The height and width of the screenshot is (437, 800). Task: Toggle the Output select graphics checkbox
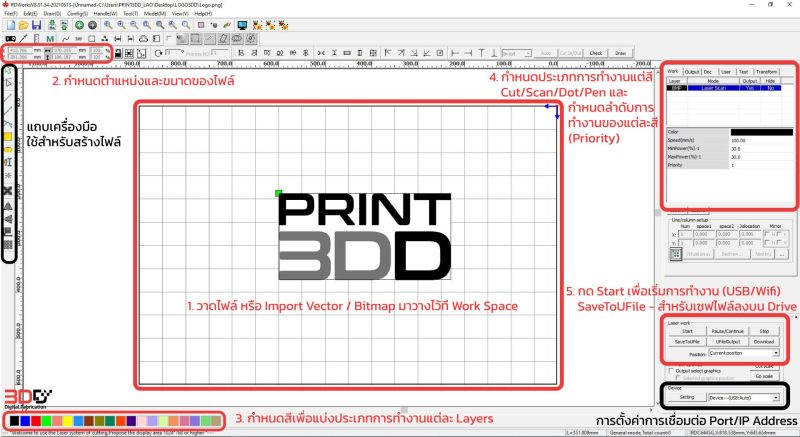671,371
